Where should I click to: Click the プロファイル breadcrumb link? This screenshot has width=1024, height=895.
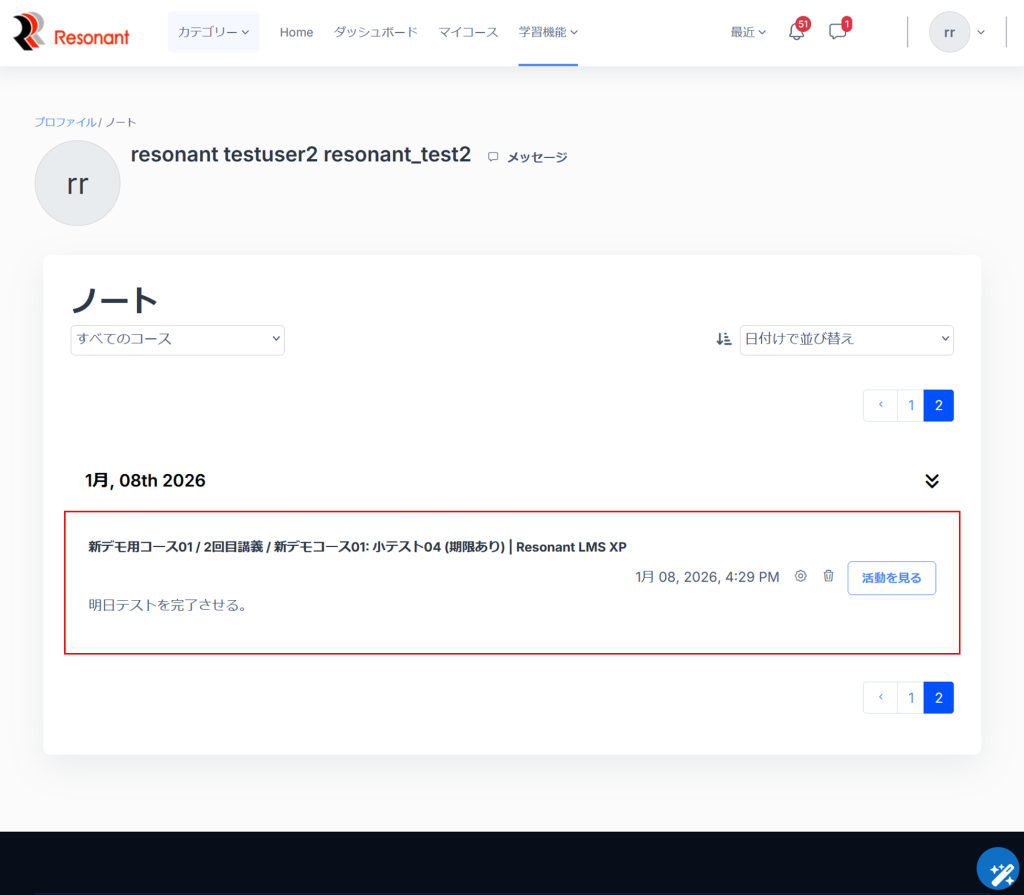(x=65, y=122)
